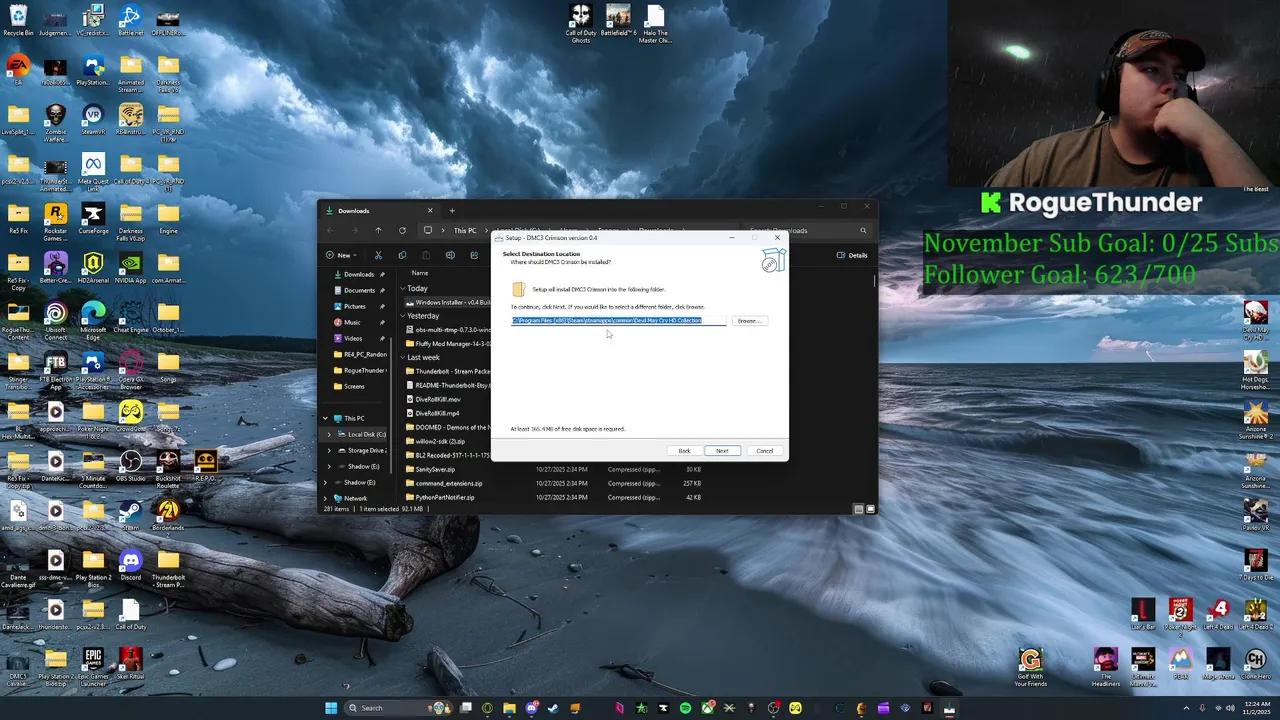1280x720 pixels.
Task: Click the destination folder path field
Action: point(618,321)
